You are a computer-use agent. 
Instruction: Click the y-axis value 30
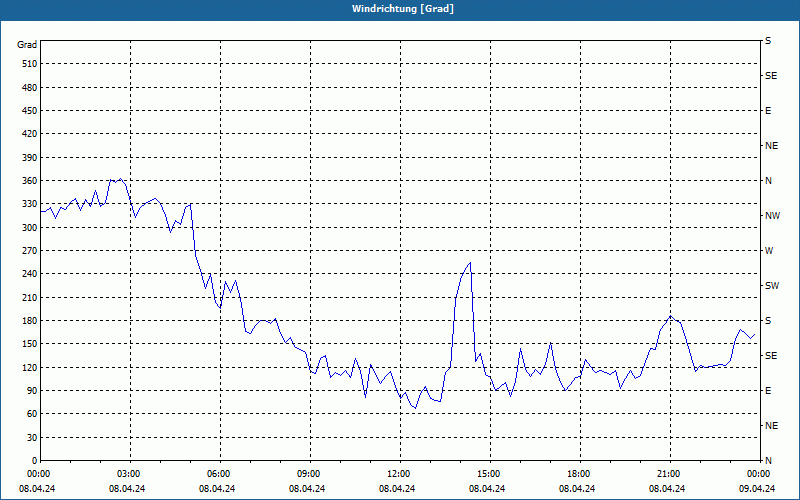tap(32, 438)
